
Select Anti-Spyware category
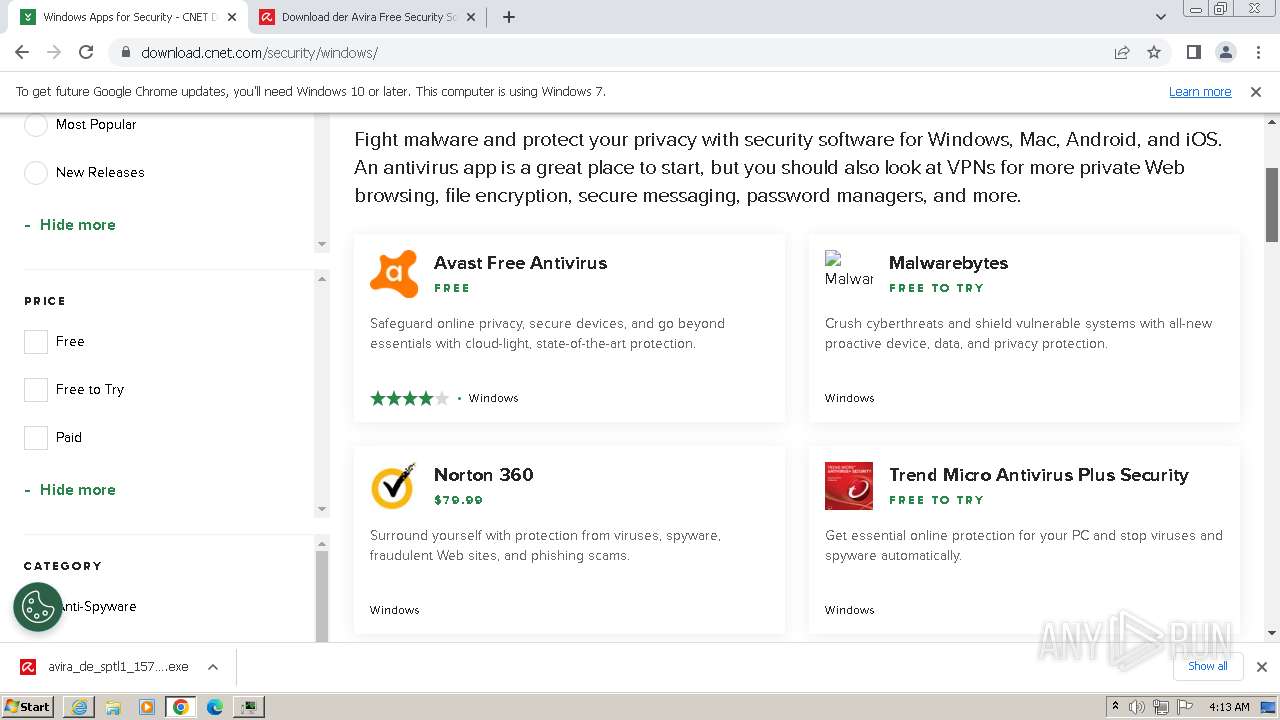96,607
